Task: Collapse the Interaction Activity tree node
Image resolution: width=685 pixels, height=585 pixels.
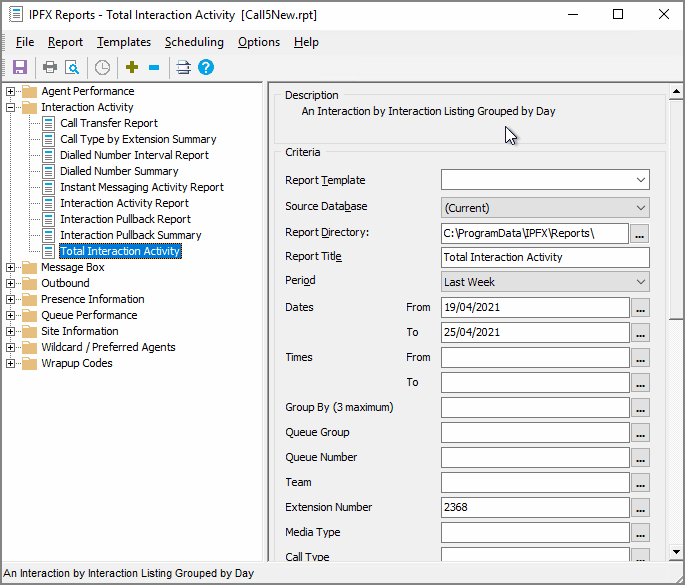Action: point(10,107)
